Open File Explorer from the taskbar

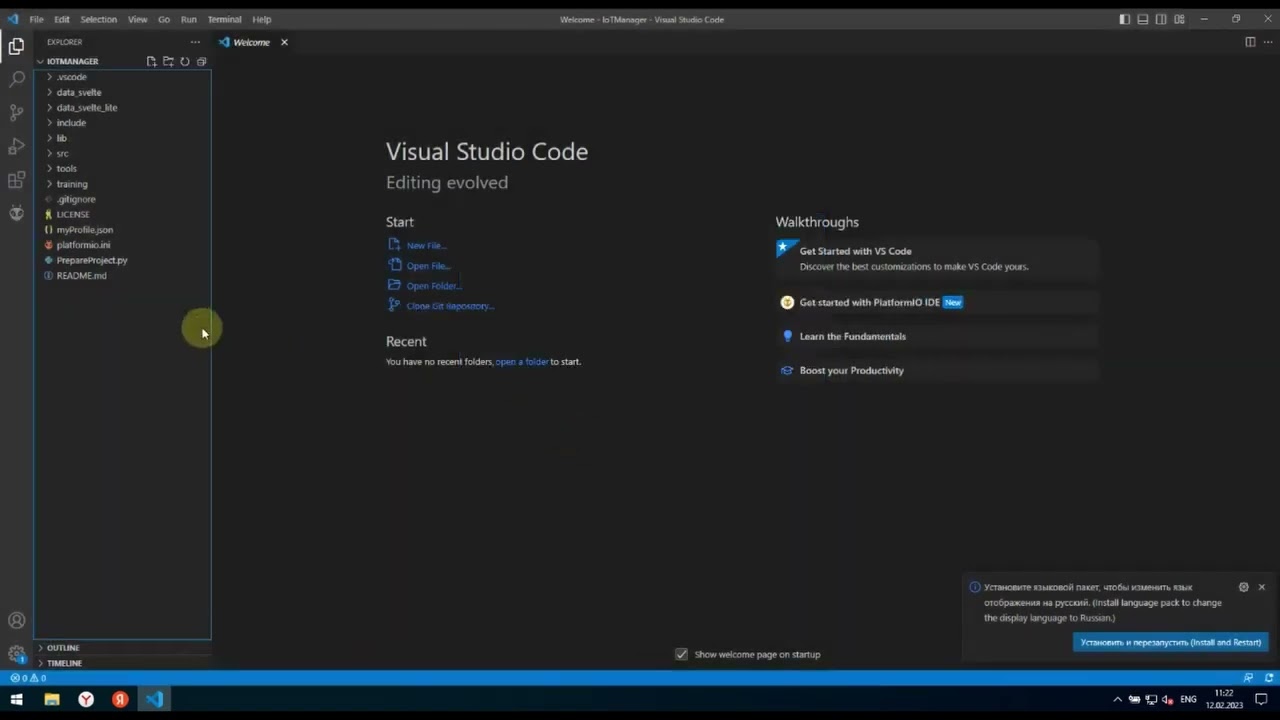coord(52,700)
